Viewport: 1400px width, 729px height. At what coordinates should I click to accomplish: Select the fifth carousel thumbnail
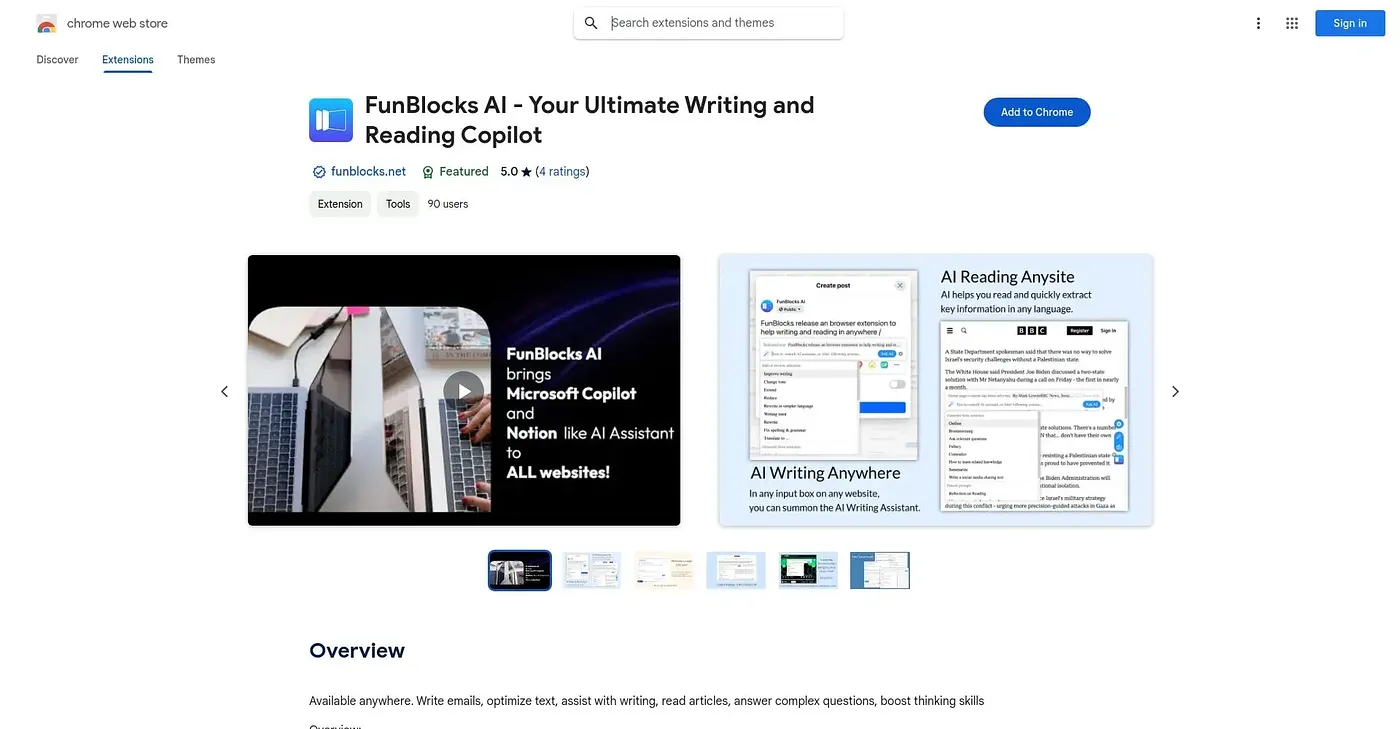(808, 571)
